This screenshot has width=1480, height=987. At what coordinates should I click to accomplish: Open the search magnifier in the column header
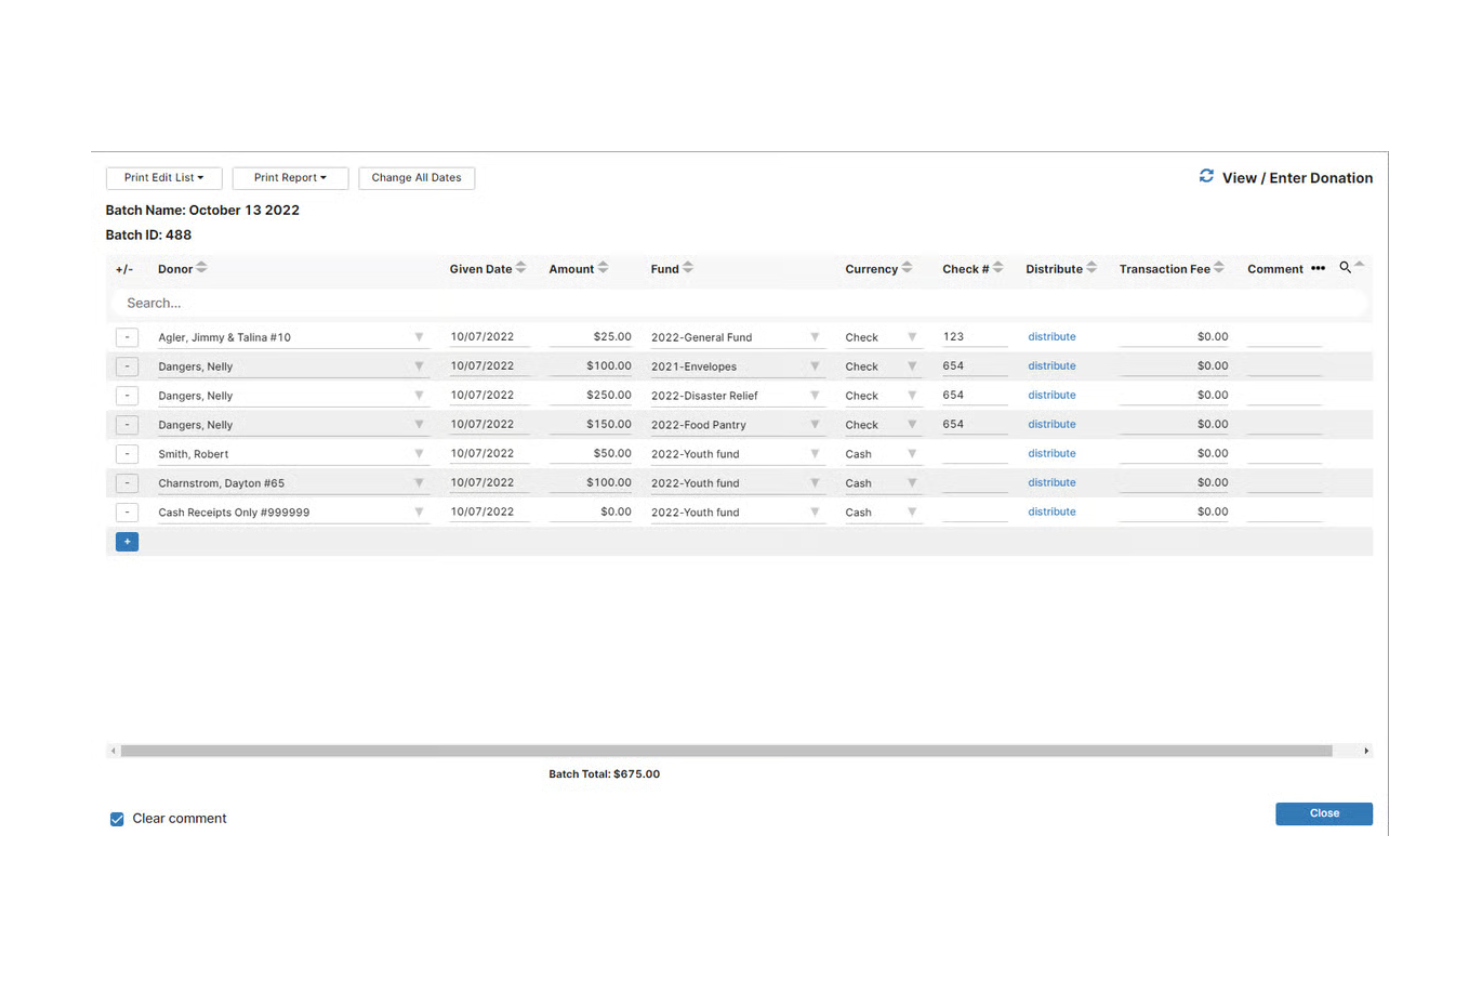pyautogui.click(x=1345, y=267)
